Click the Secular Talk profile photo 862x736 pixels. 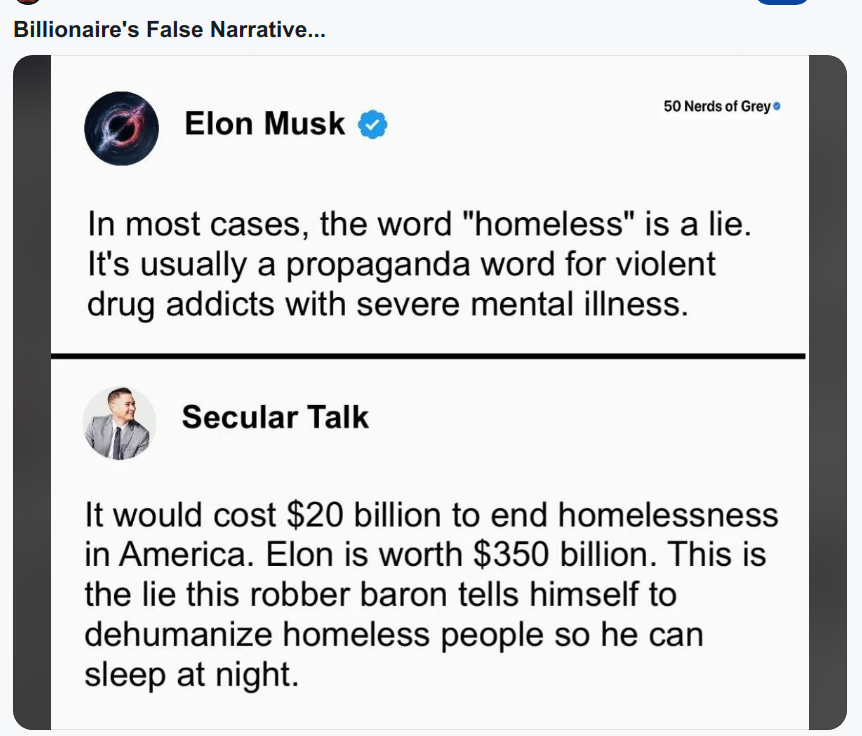[119, 423]
